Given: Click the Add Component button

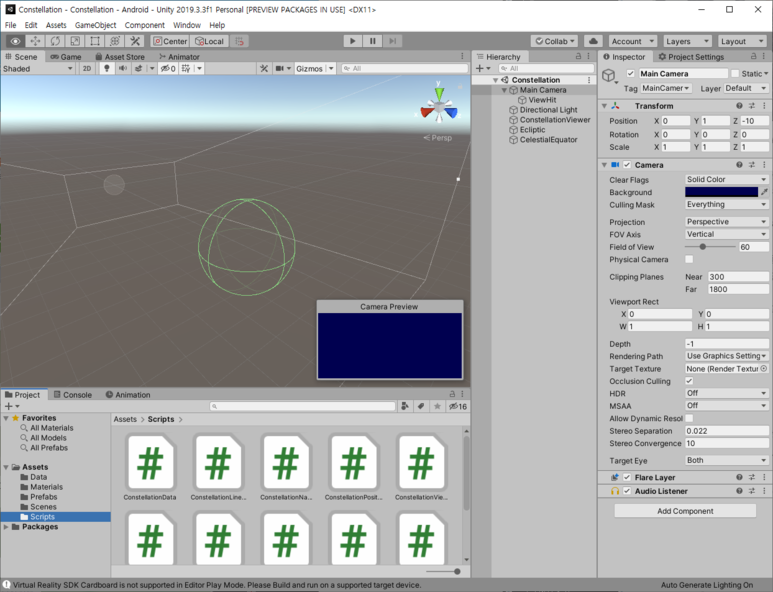Looking at the screenshot, I should tap(685, 511).
